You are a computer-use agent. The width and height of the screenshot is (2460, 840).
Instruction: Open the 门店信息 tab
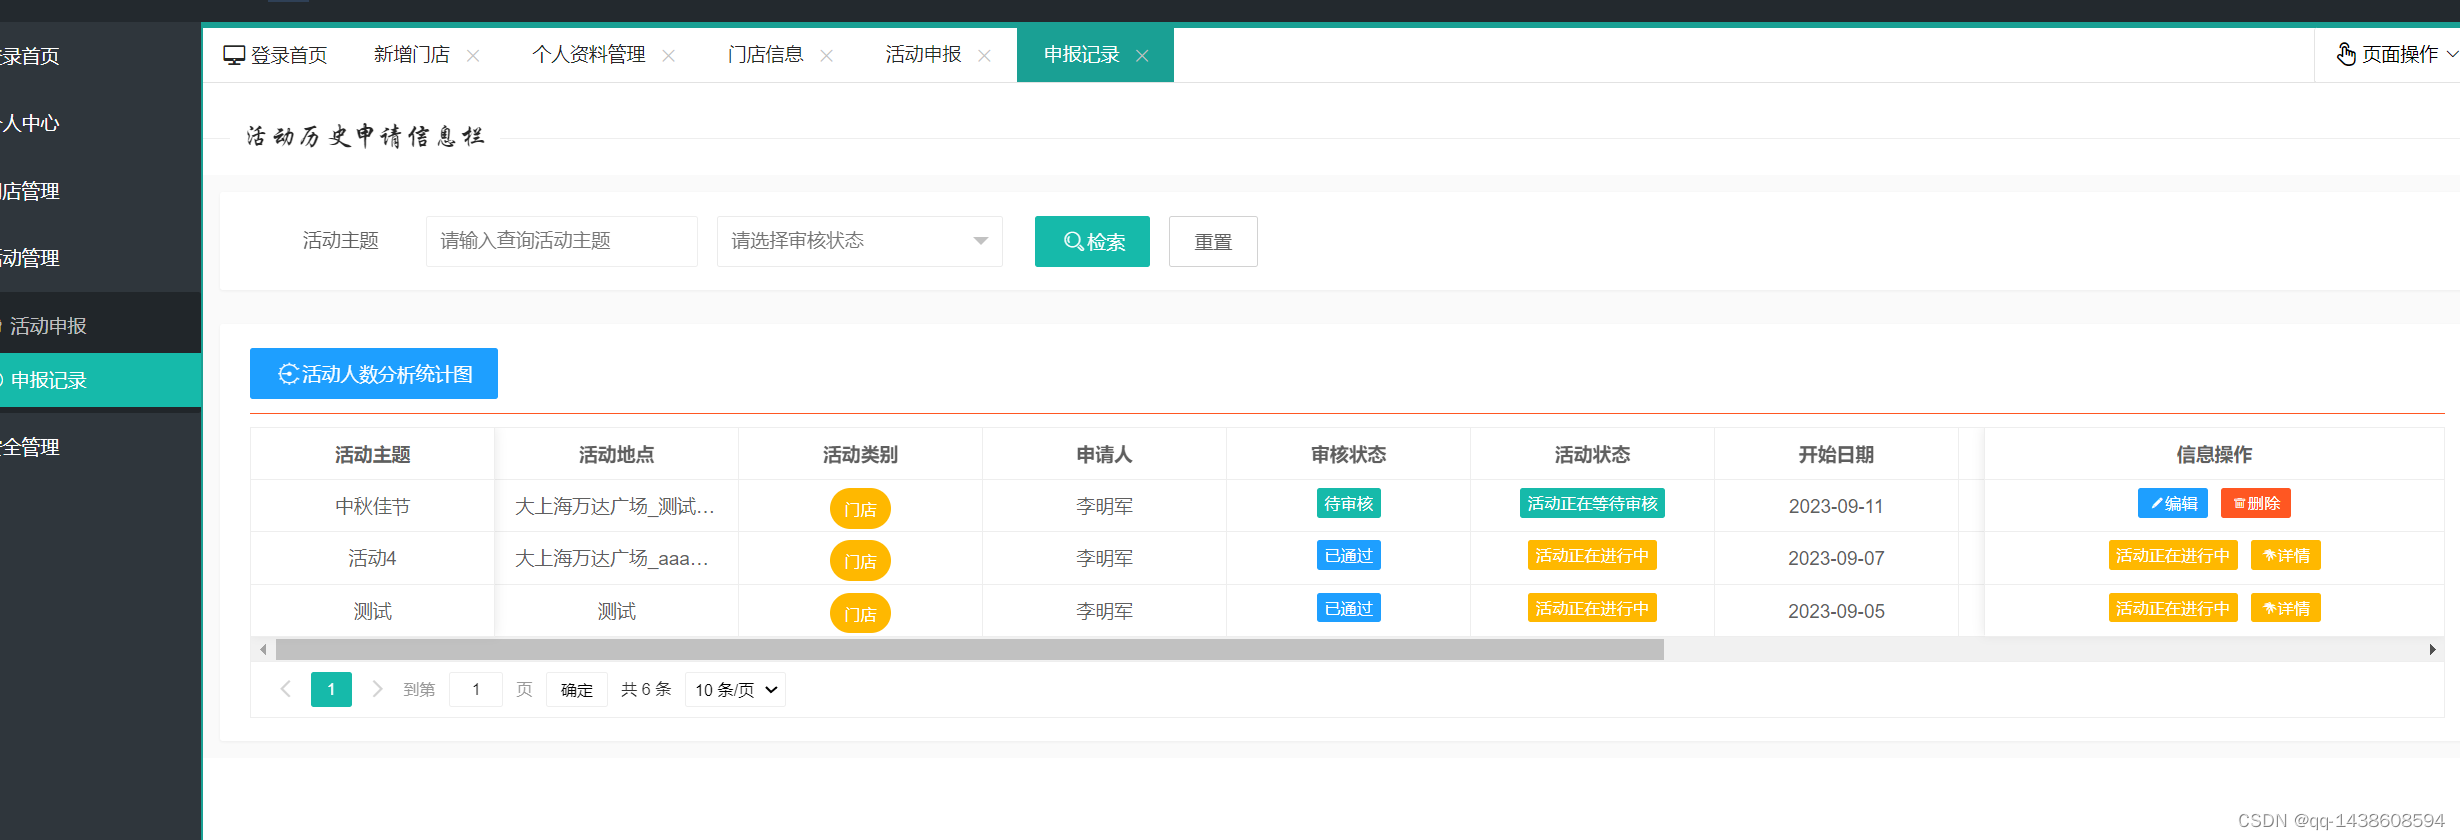point(766,55)
